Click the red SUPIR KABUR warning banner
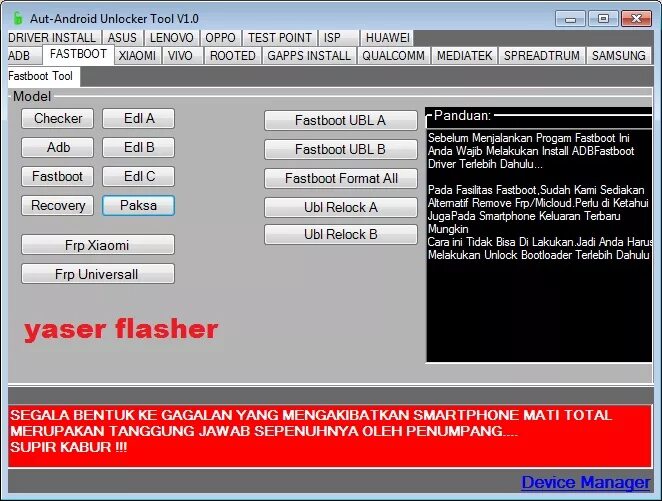Image resolution: width=662 pixels, height=501 pixels. [x=330, y=436]
